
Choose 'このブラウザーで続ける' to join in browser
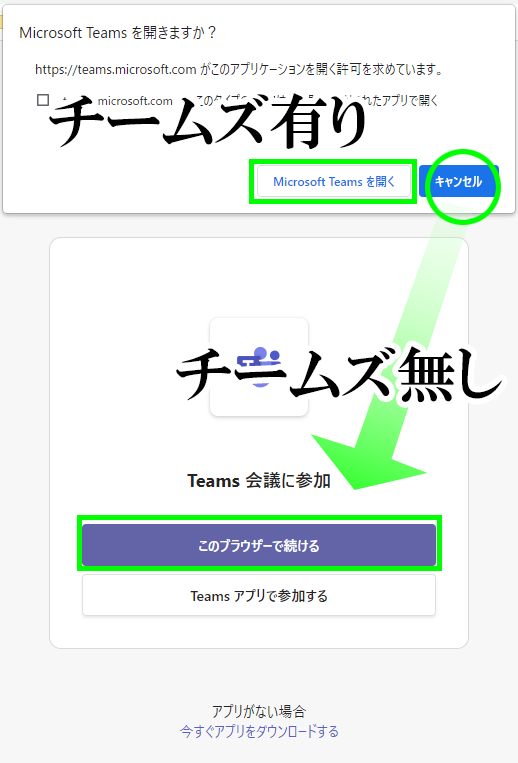(259, 545)
